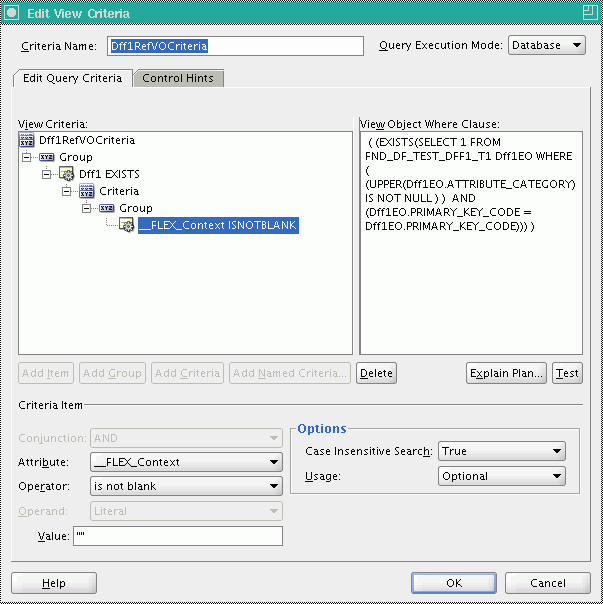Confirm with the OK button

point(454,583)
